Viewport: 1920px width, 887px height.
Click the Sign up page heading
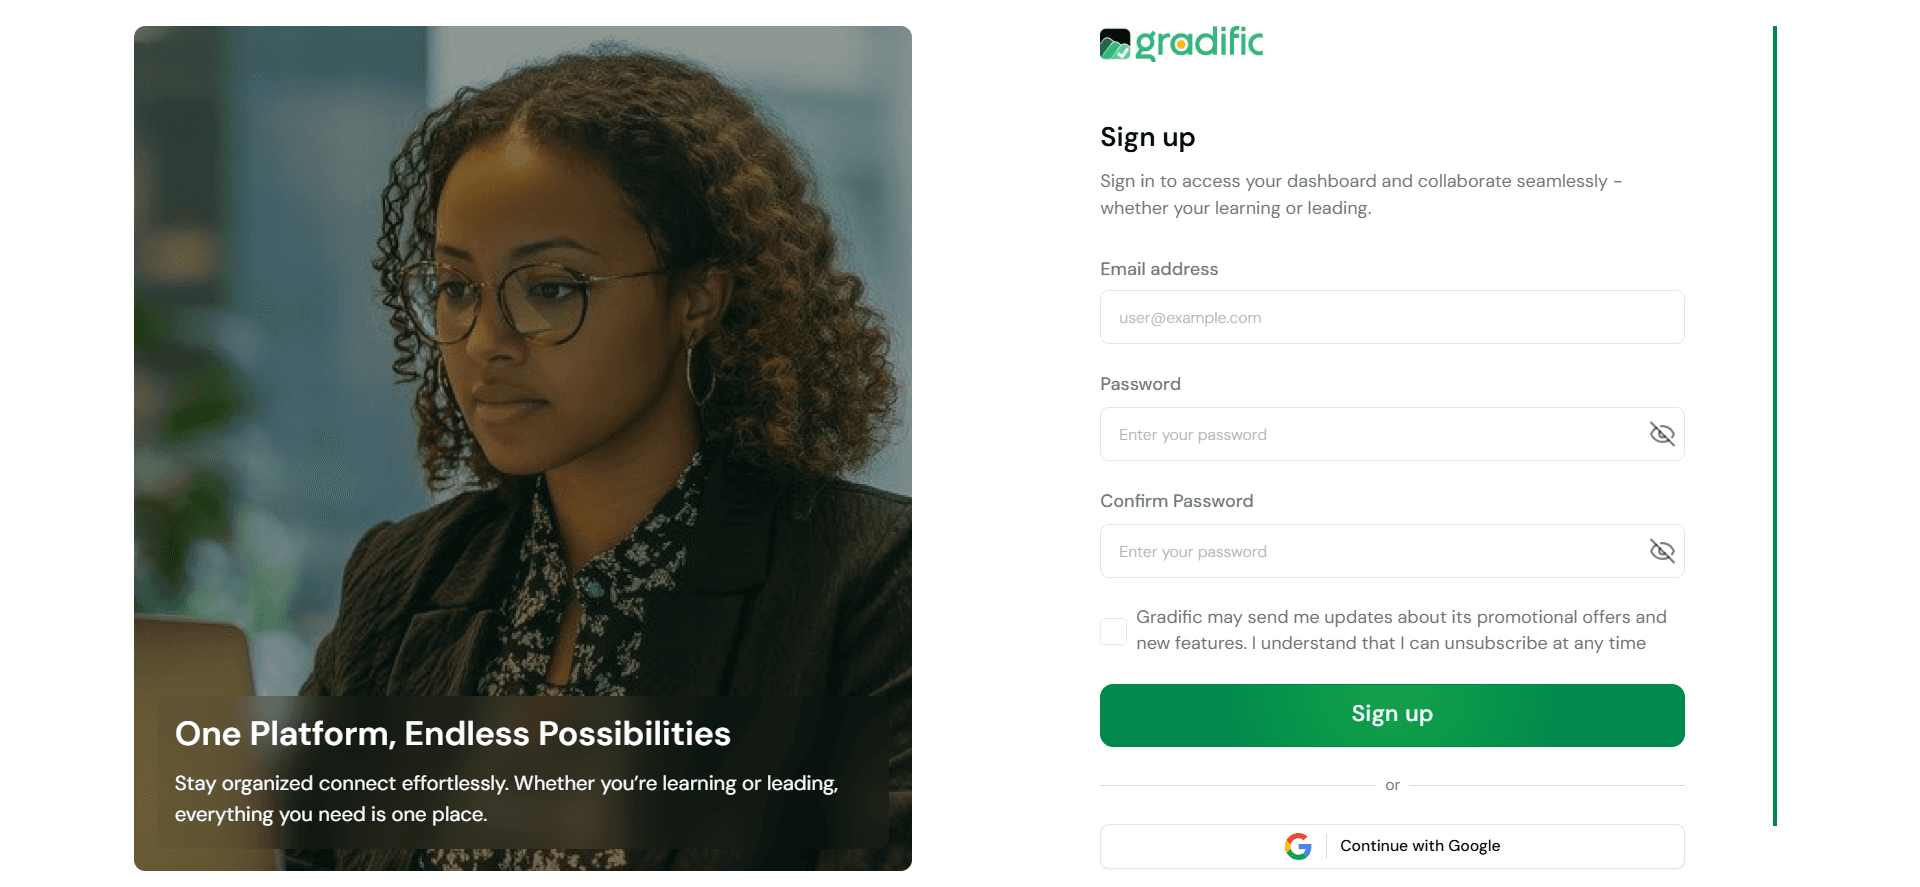click(1148, 137)
